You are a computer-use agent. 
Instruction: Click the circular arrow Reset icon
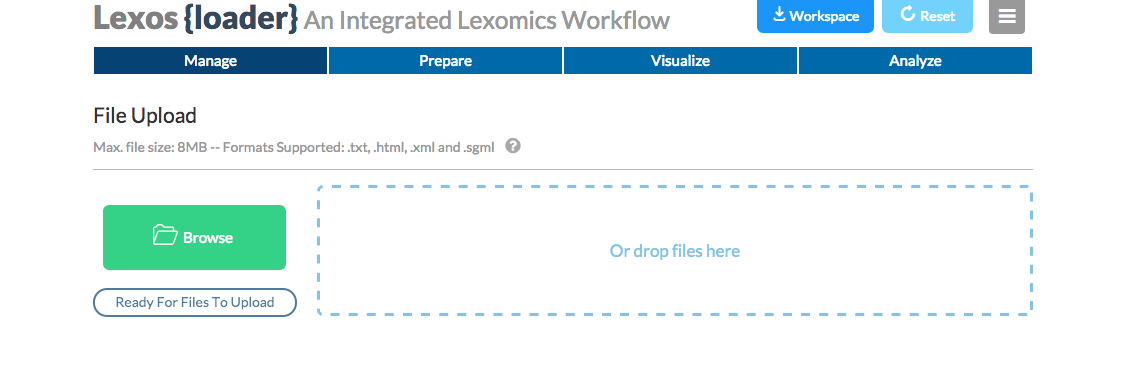coord(908,14)
